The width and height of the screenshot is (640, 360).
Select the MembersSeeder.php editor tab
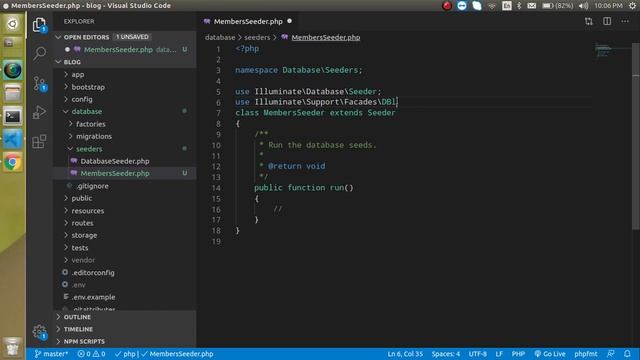click(248, 21)
